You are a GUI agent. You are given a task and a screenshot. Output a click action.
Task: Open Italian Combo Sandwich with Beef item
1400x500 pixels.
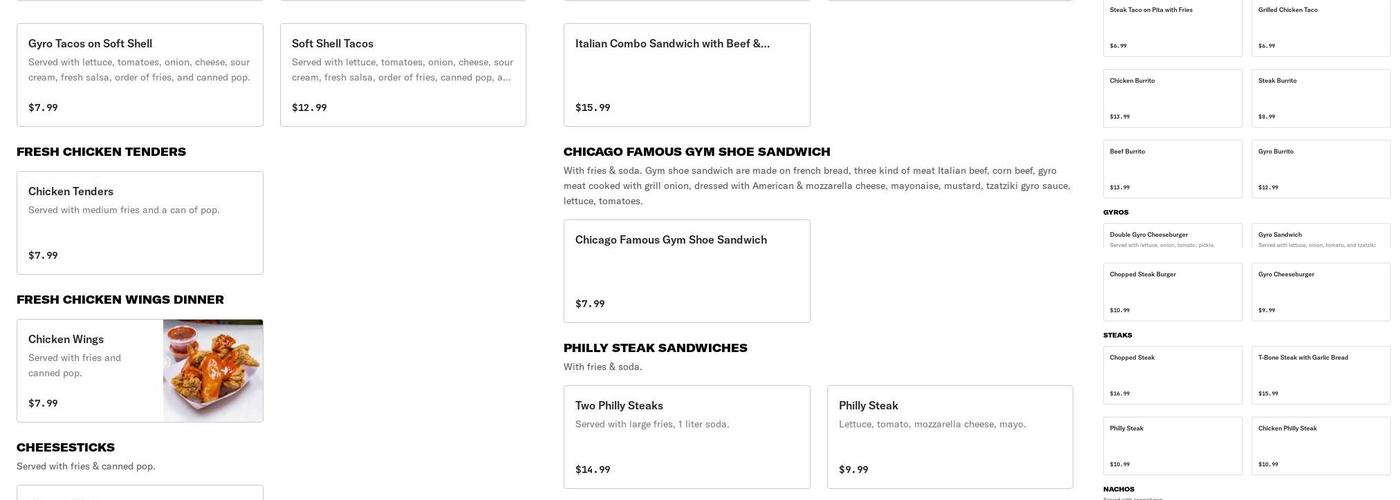coord(687,75)
